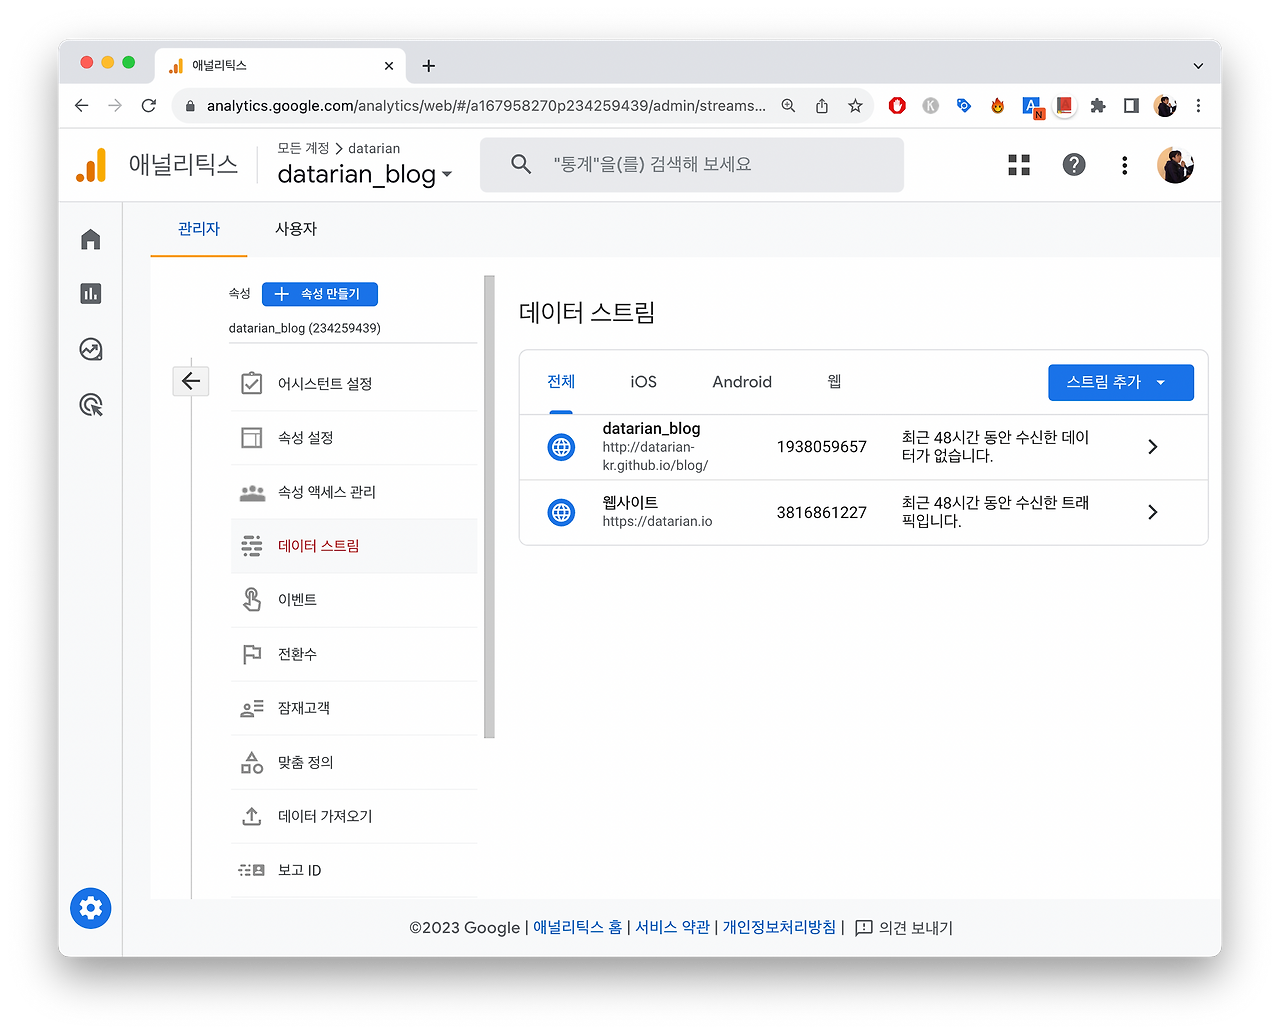Expand the 스트림 추가 dropdown button
Screen dimensions: 1280x1034
coord(1121,382)
